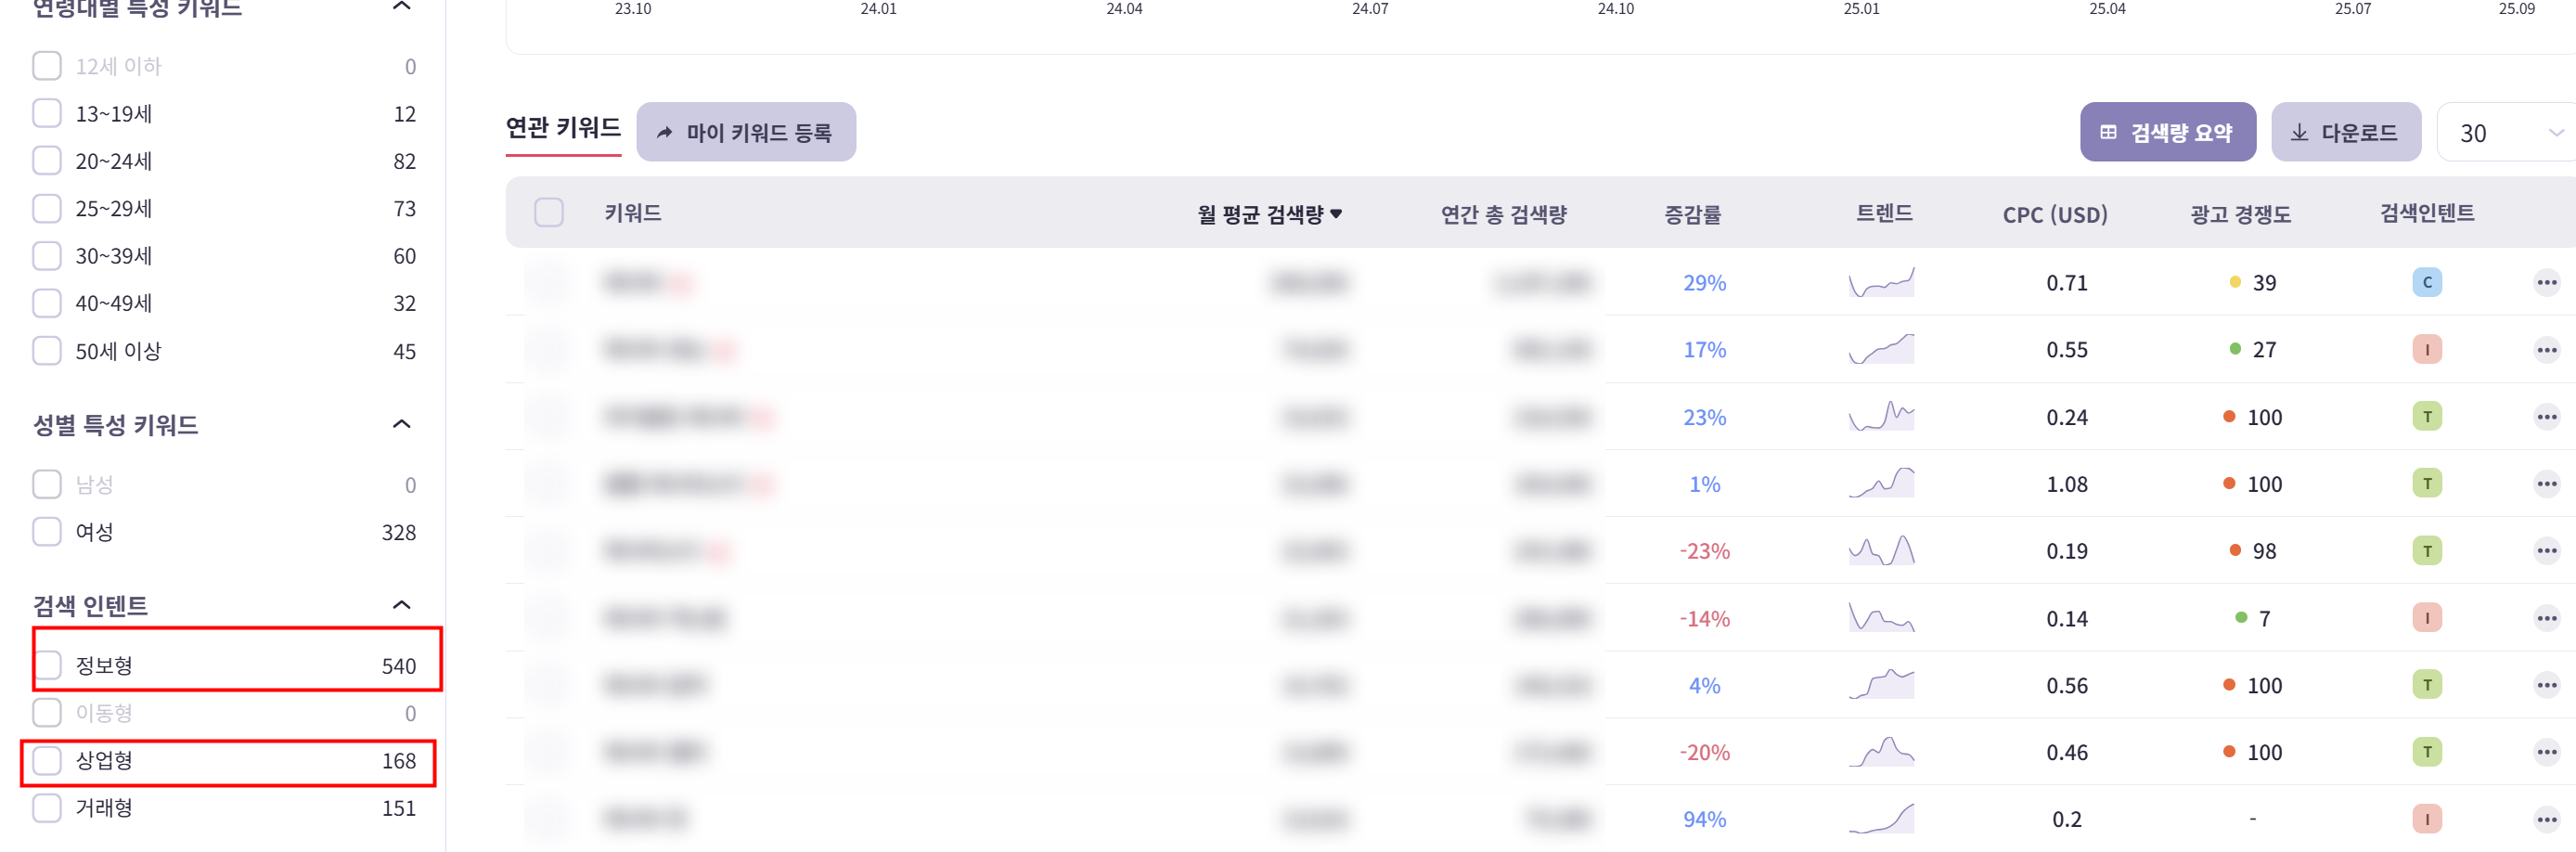2576x852 pixels.
Task: Select all keywords with header checkbox
Action: pos(549,213)
